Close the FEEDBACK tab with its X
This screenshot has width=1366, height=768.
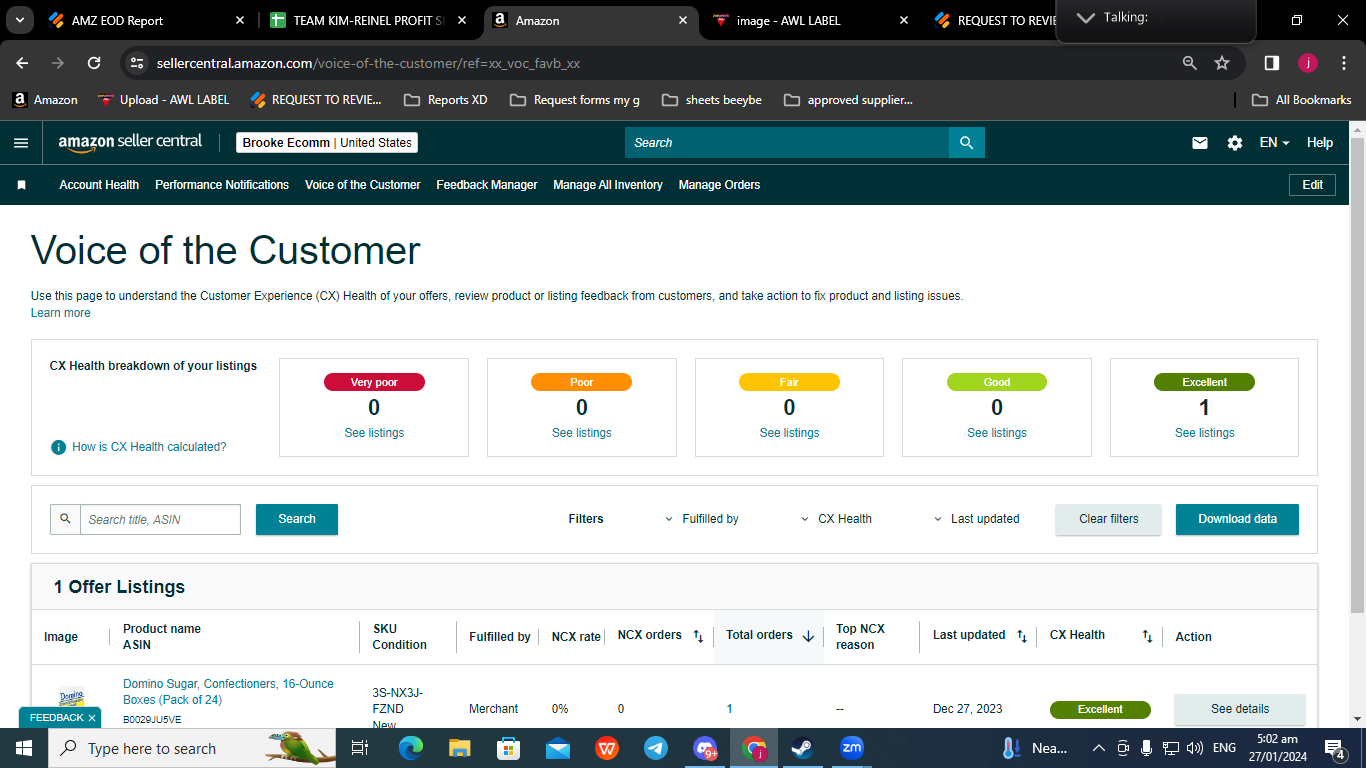[92, 718]
